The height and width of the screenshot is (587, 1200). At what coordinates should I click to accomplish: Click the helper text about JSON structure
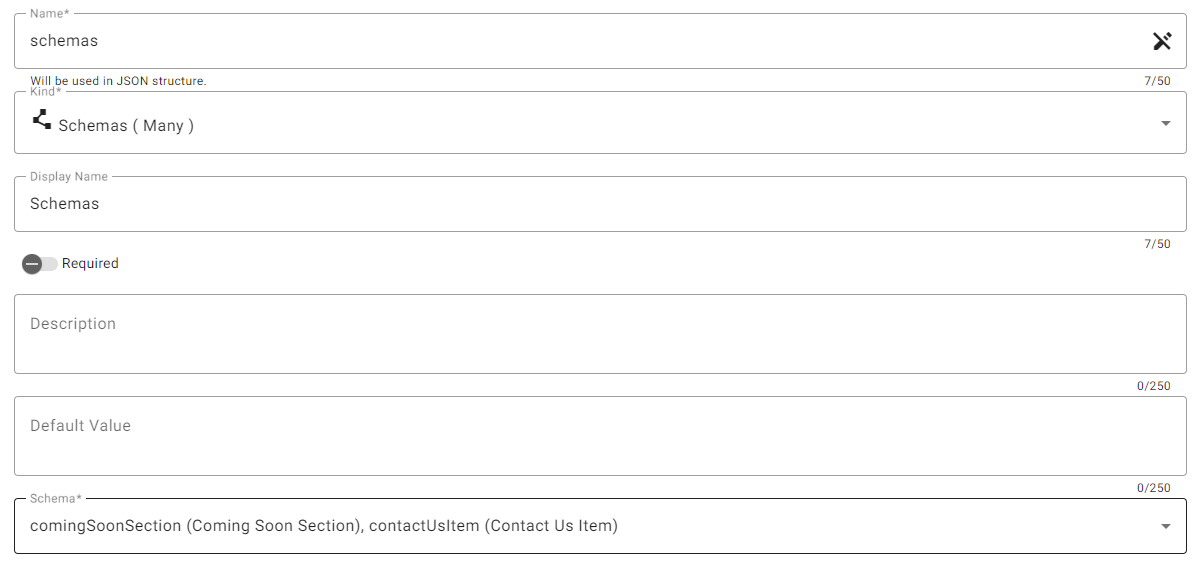118,81
